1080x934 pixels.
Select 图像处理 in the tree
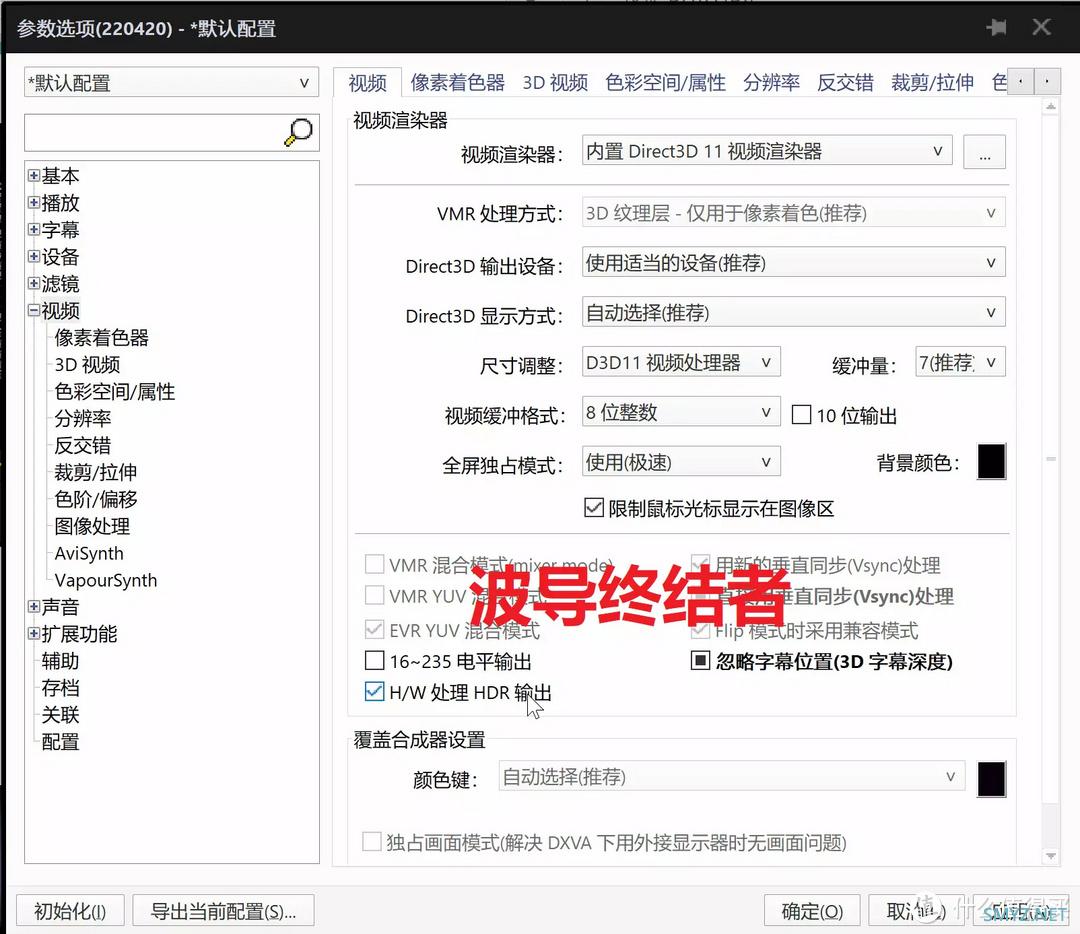click(x=92, y=526)
